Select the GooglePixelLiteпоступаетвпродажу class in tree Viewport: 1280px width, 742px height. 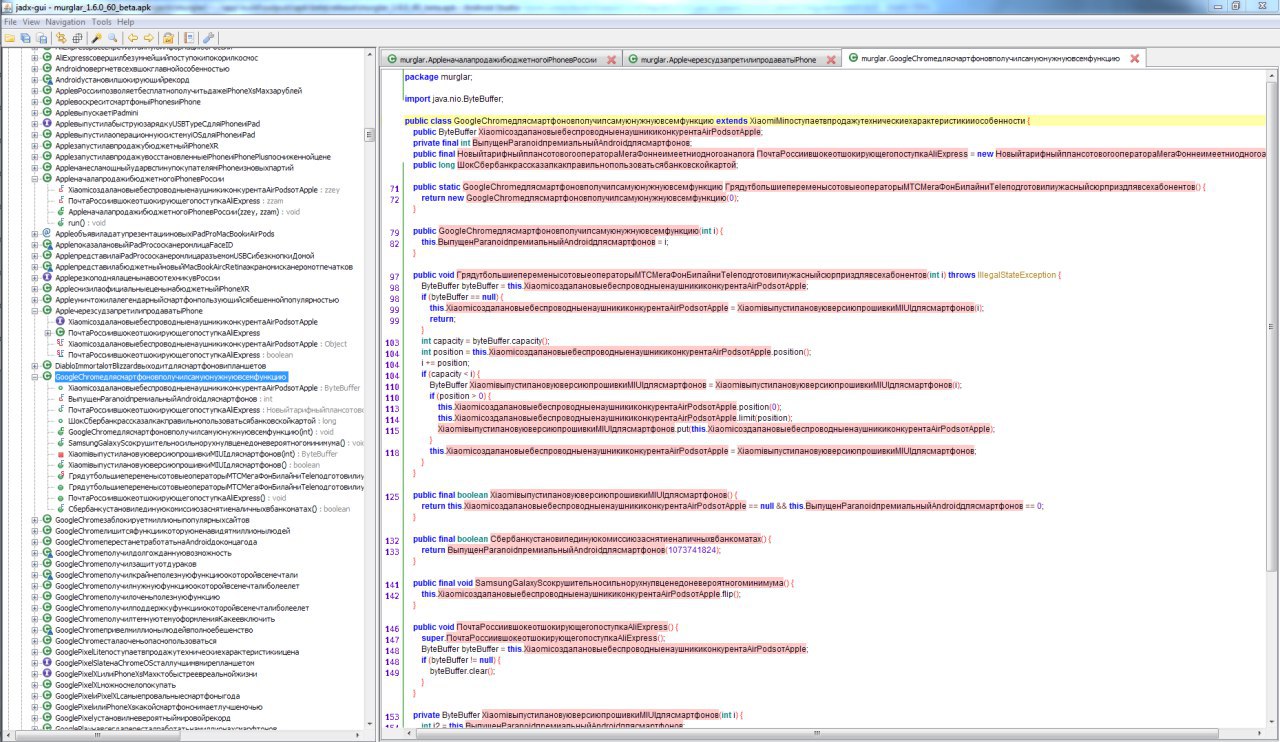point(177,651)
